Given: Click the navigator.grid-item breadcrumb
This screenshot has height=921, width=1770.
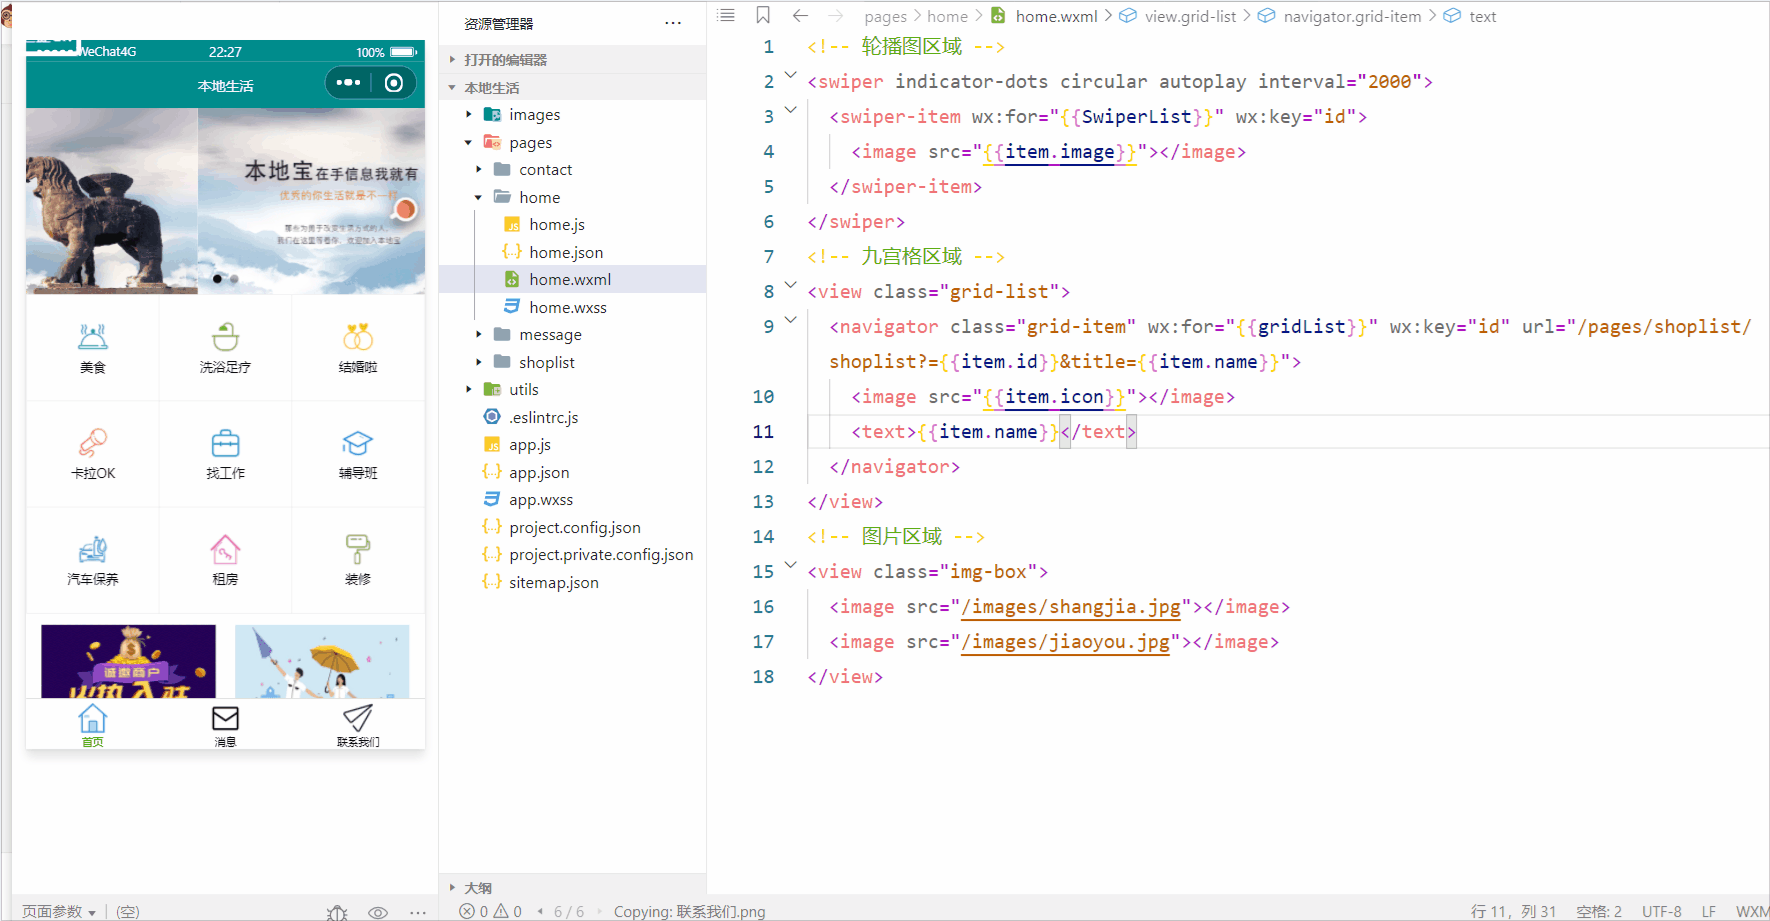Looking at the screenshot, I should click(1352, 16).
